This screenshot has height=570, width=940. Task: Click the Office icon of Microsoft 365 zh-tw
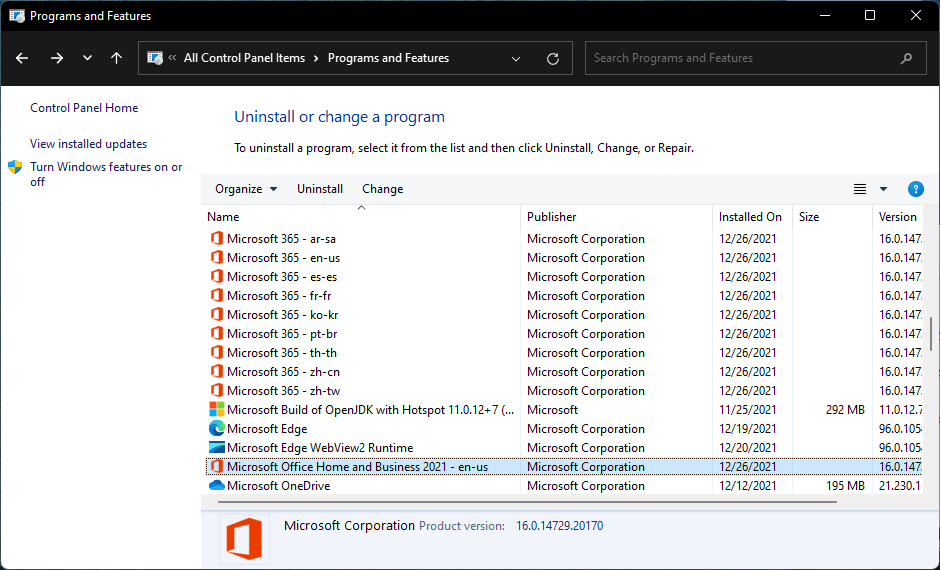216,391
